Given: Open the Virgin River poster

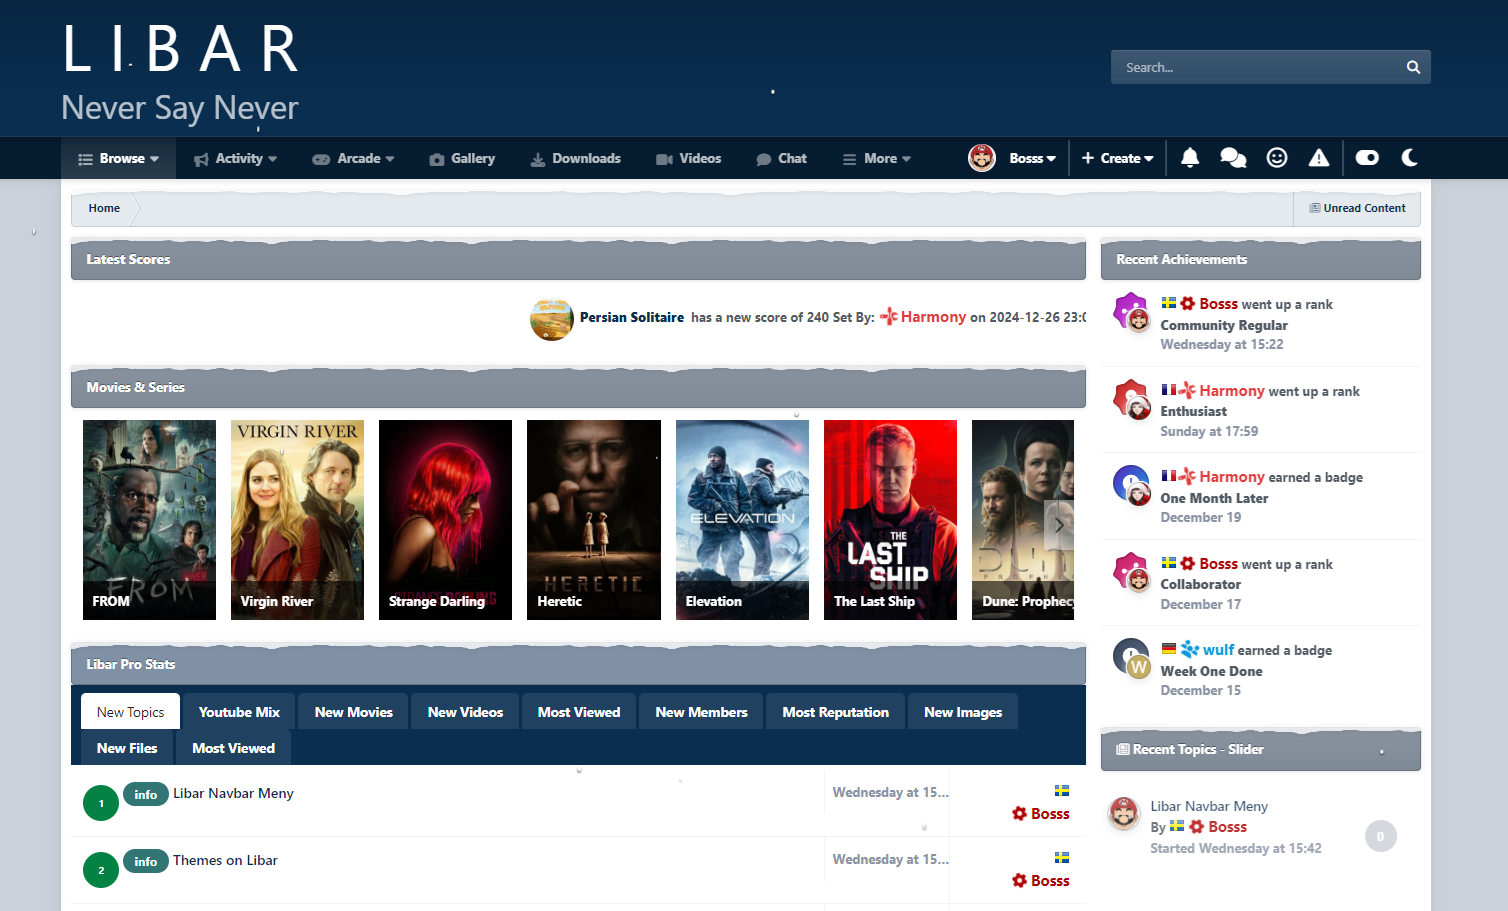Looking at the screenshot, I should click(x=297, y=520).
